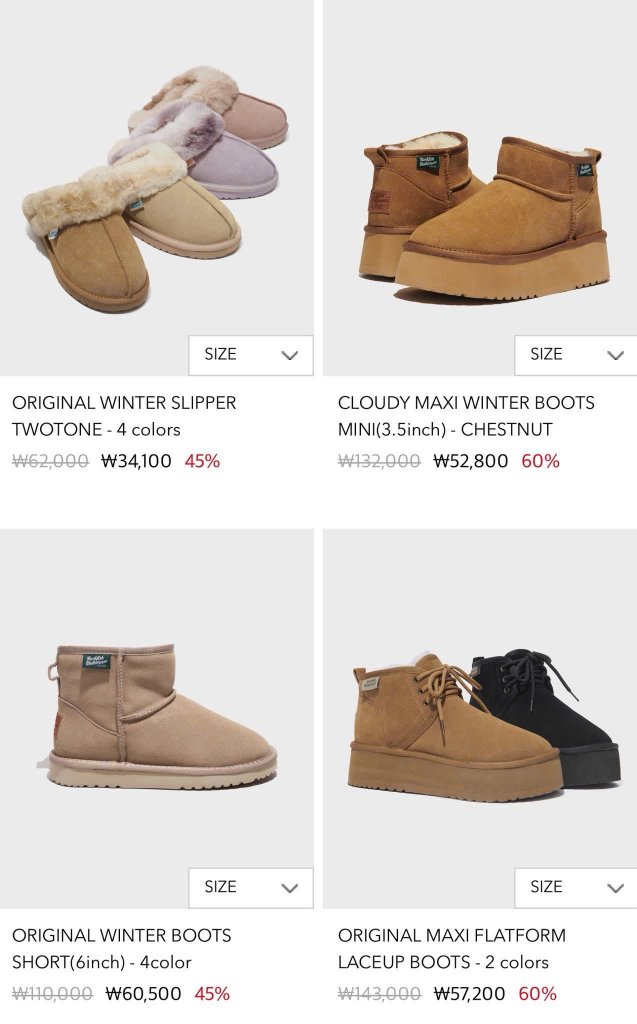
Task: Open CLOUDY MAXI WINTER BOOTS MINI title link
Action: pyautogui.click(x=466, y=416)
